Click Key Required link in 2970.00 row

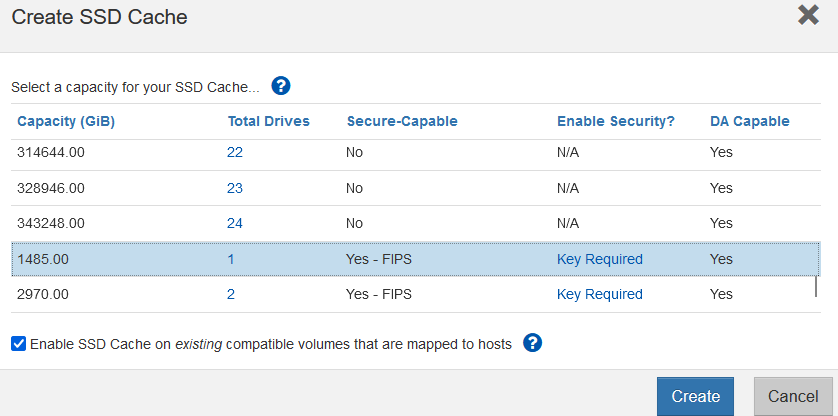coord(600,294)
